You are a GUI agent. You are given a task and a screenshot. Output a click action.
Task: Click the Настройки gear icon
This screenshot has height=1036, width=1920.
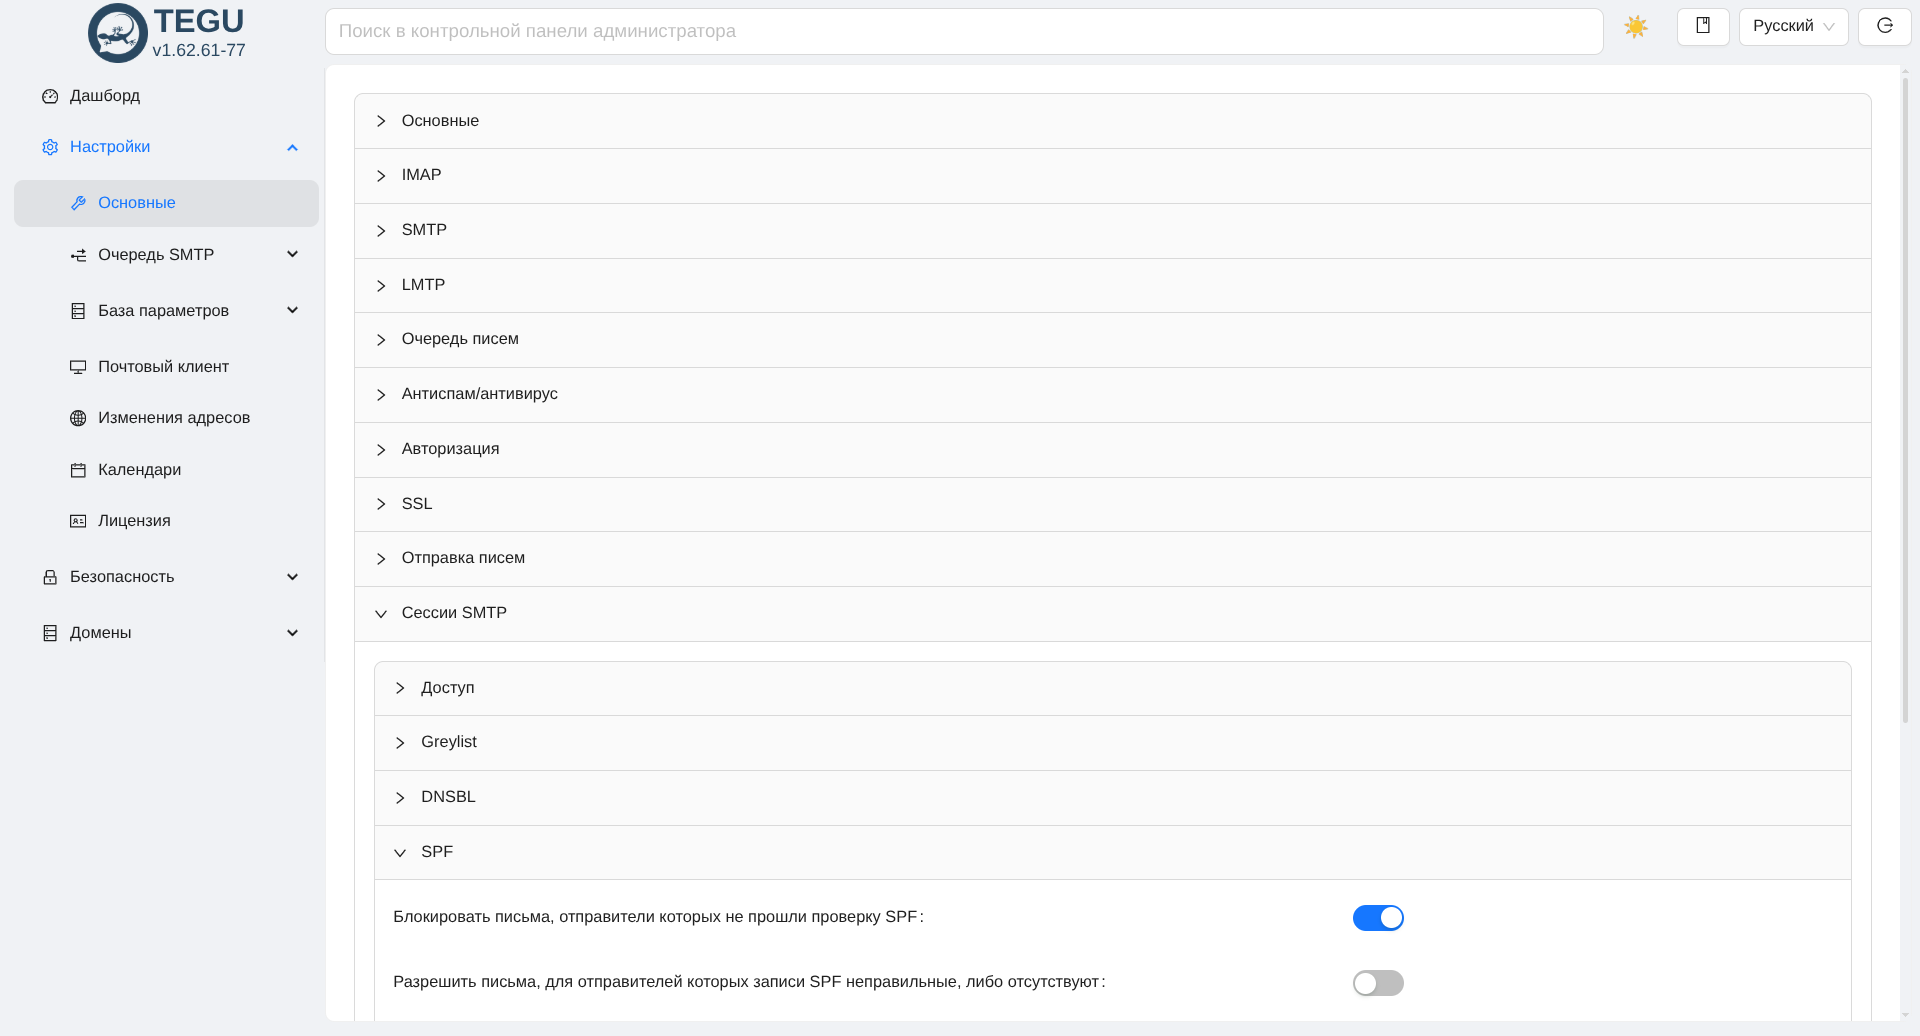coord(50,147)
